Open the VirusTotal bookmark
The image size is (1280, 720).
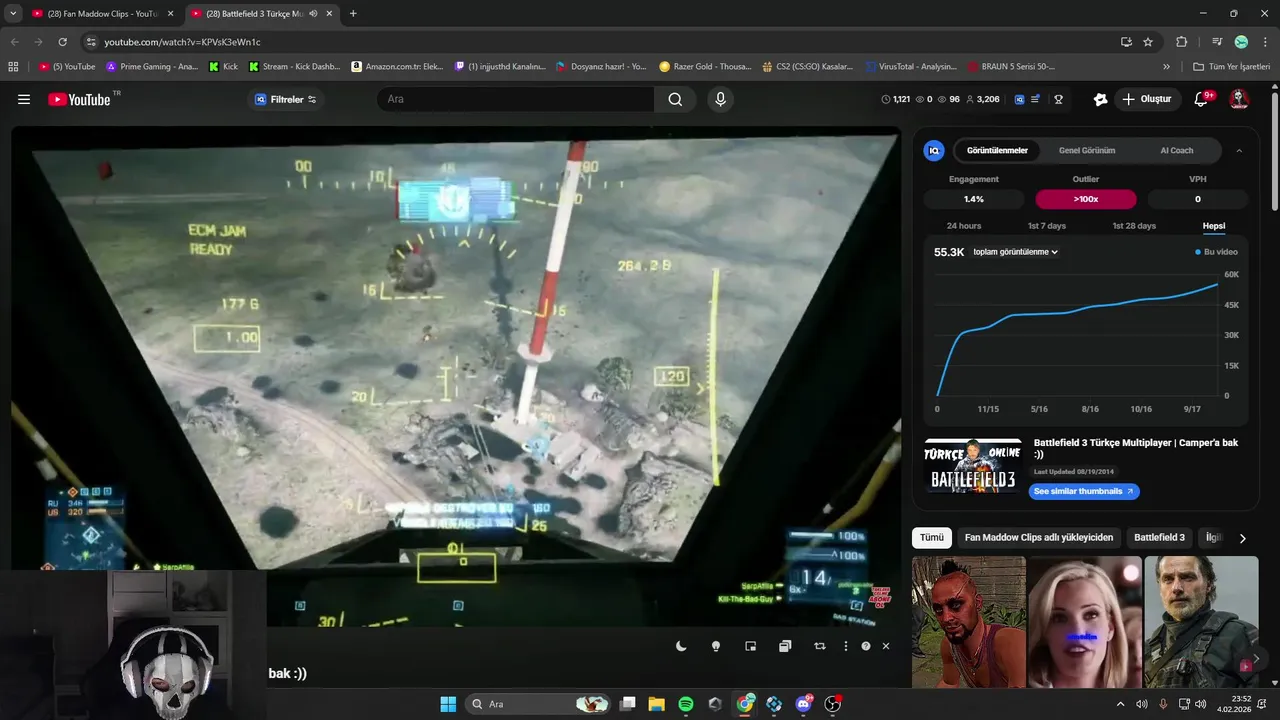911,67
